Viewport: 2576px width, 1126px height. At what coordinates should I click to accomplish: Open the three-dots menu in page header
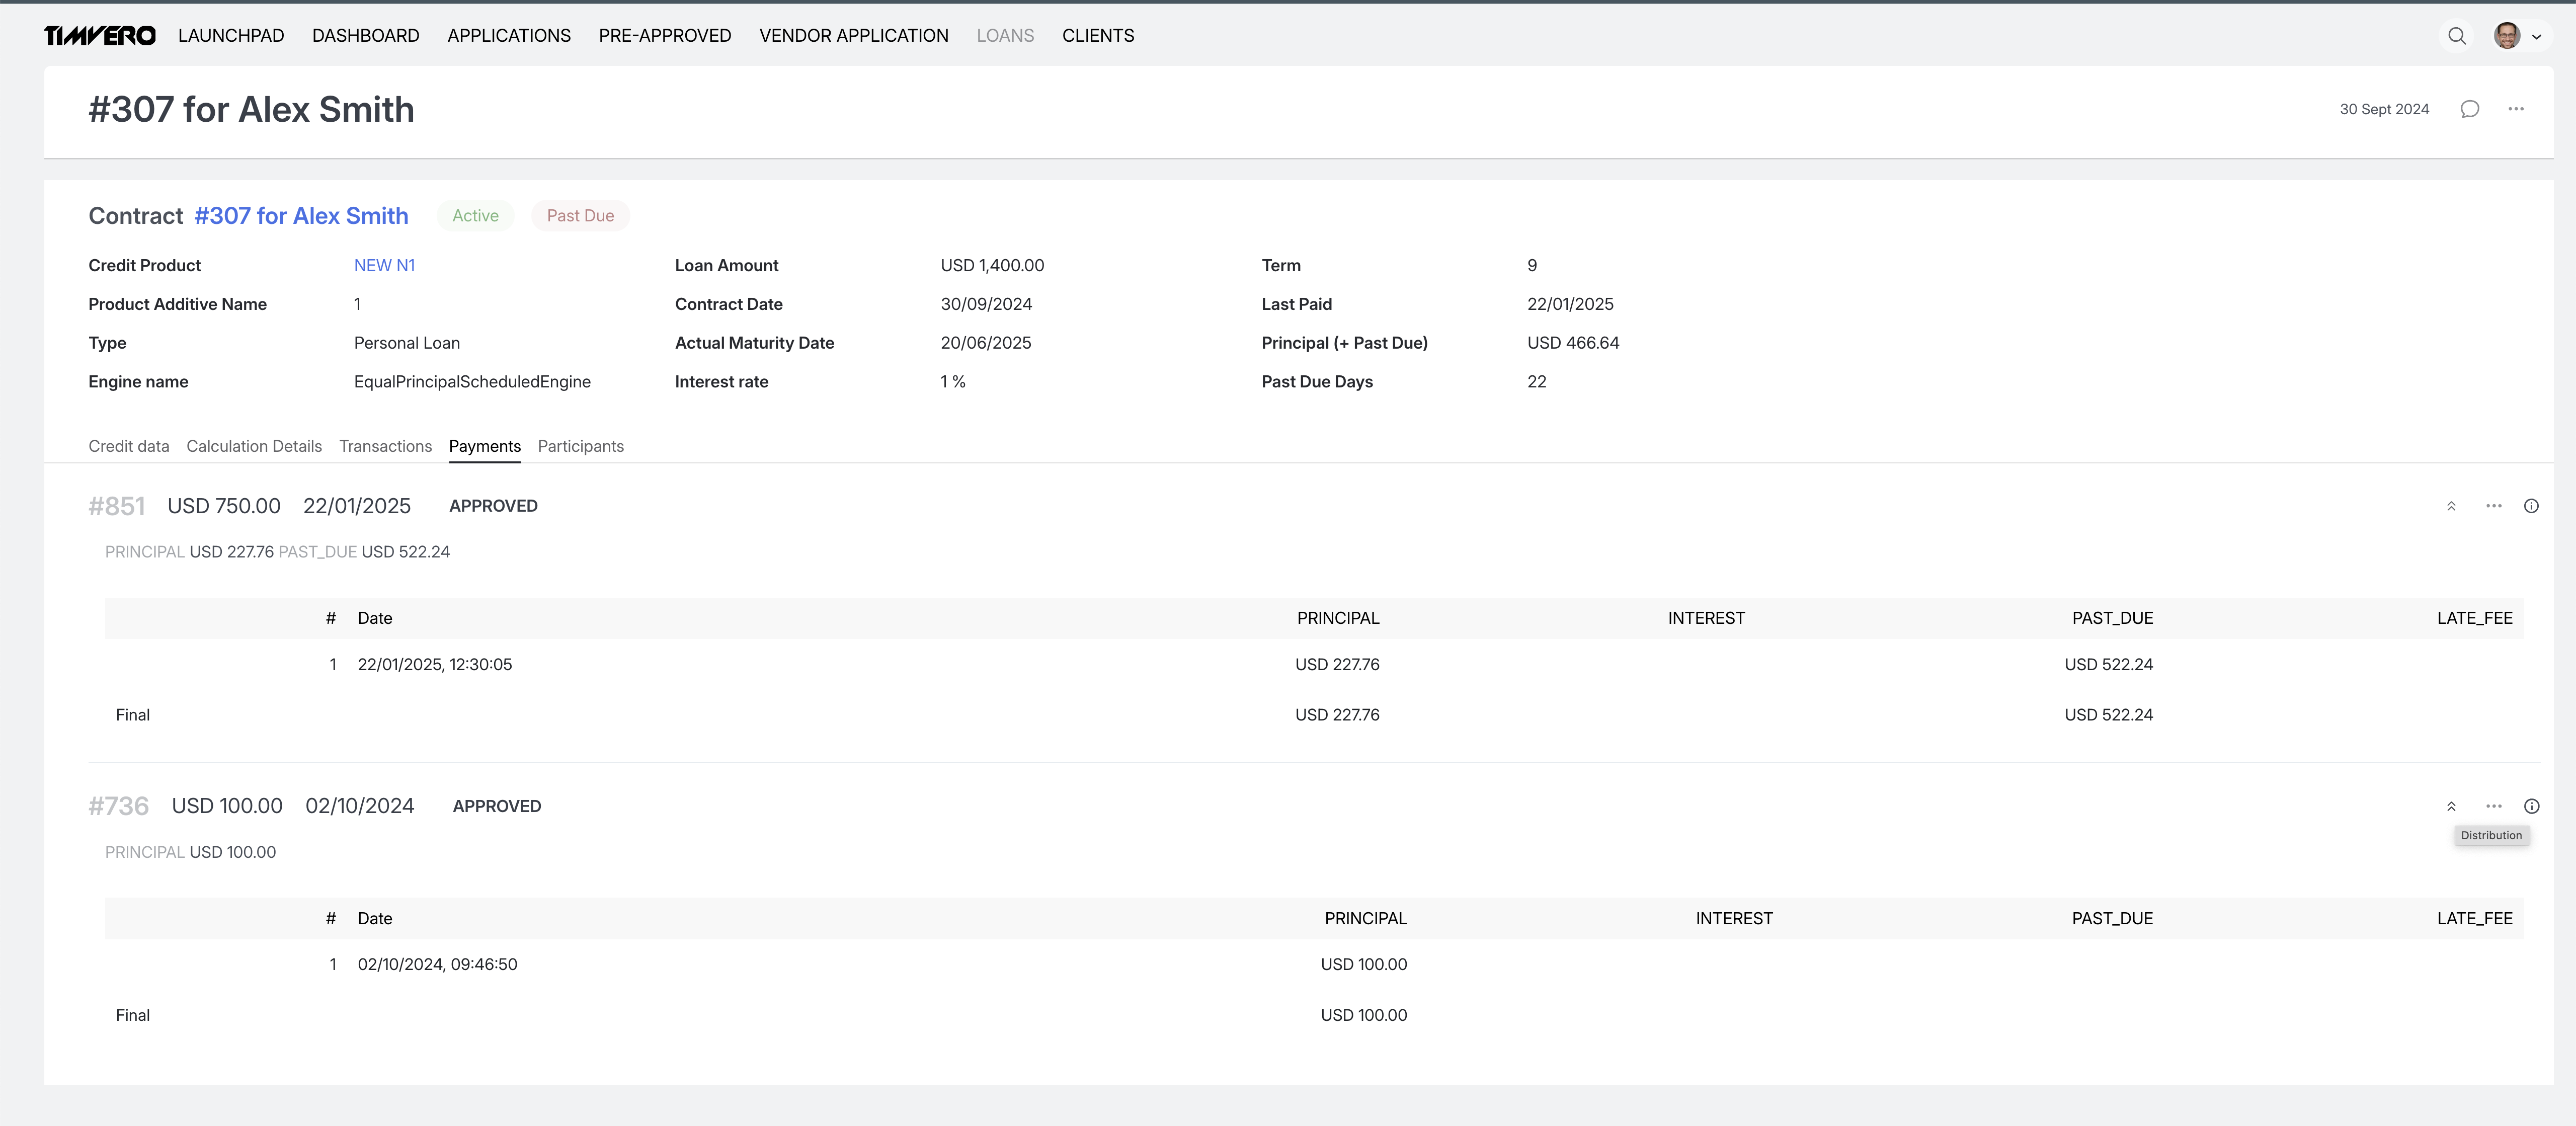point(2515,109)
